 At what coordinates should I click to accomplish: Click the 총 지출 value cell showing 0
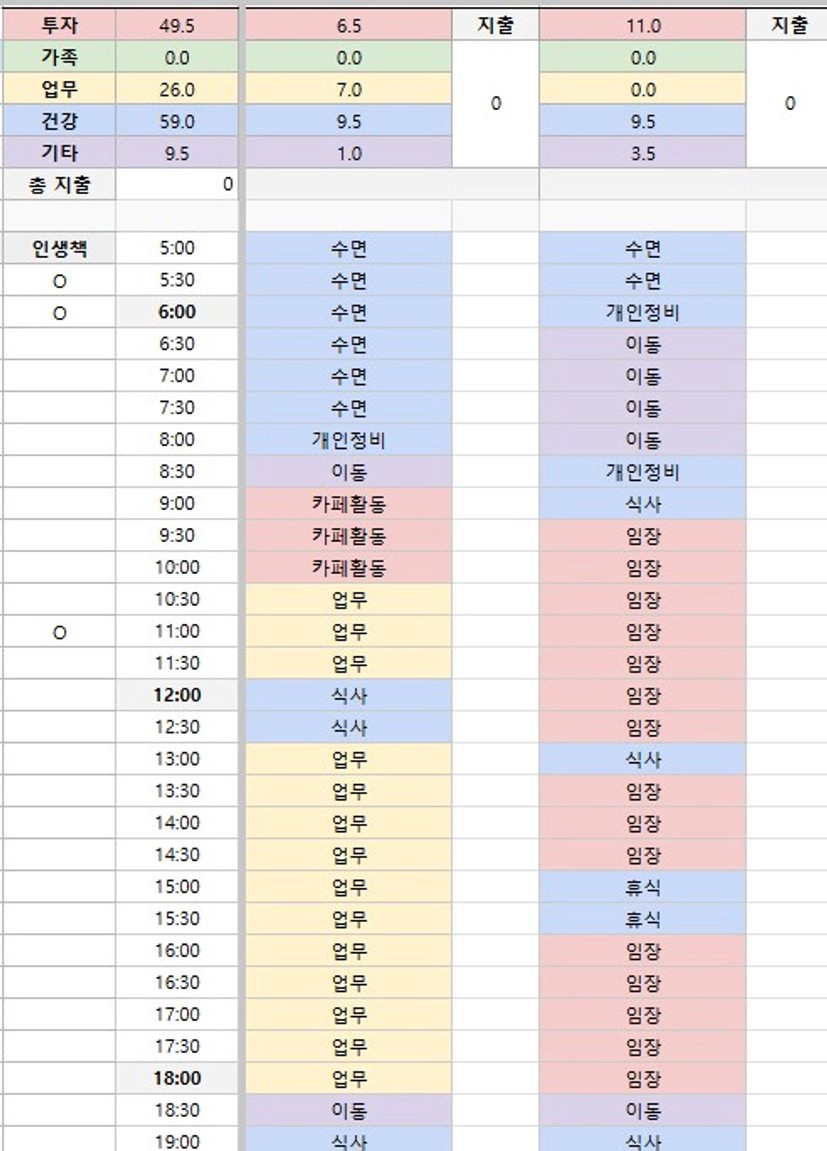point(177,185)
